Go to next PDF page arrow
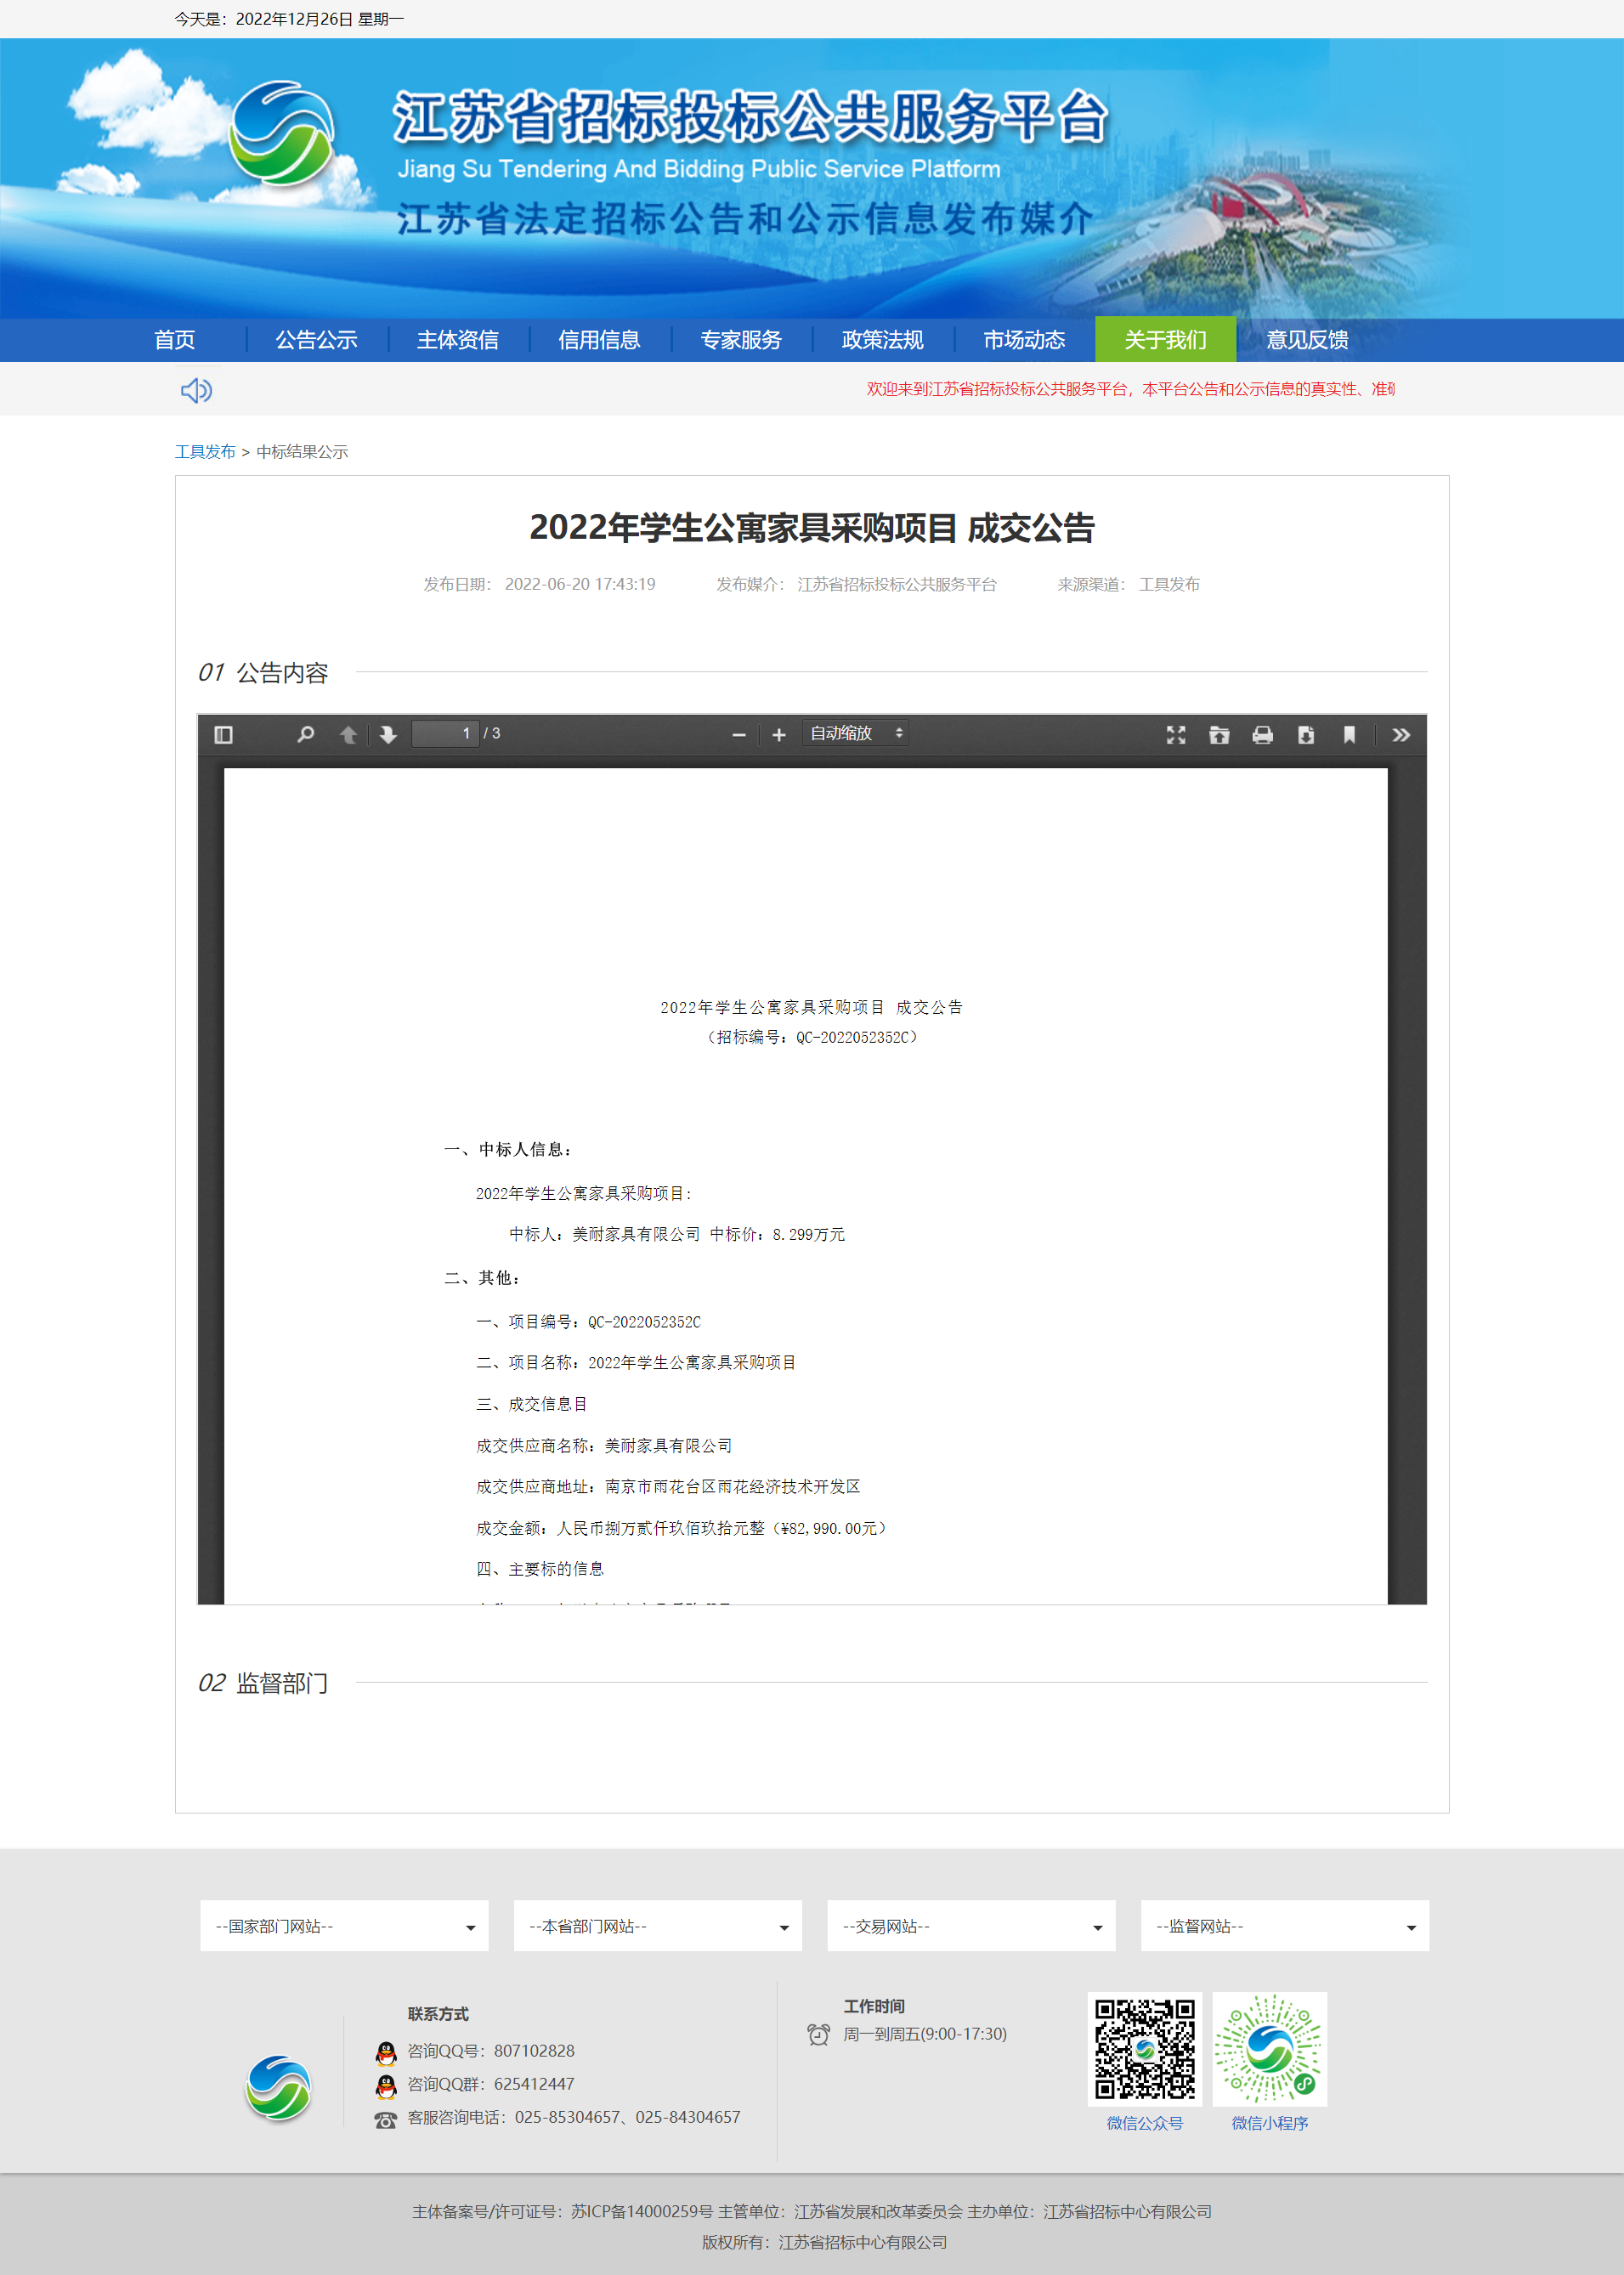This screenshot has width=1624, height=2275. coord(388,735)
